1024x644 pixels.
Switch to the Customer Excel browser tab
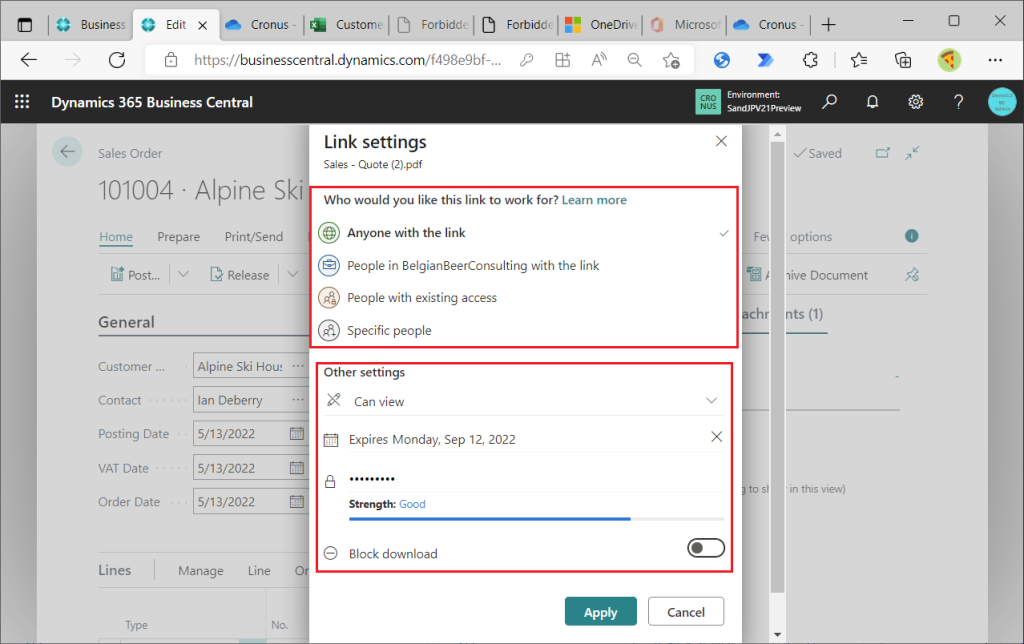click(x=346, y=25)
